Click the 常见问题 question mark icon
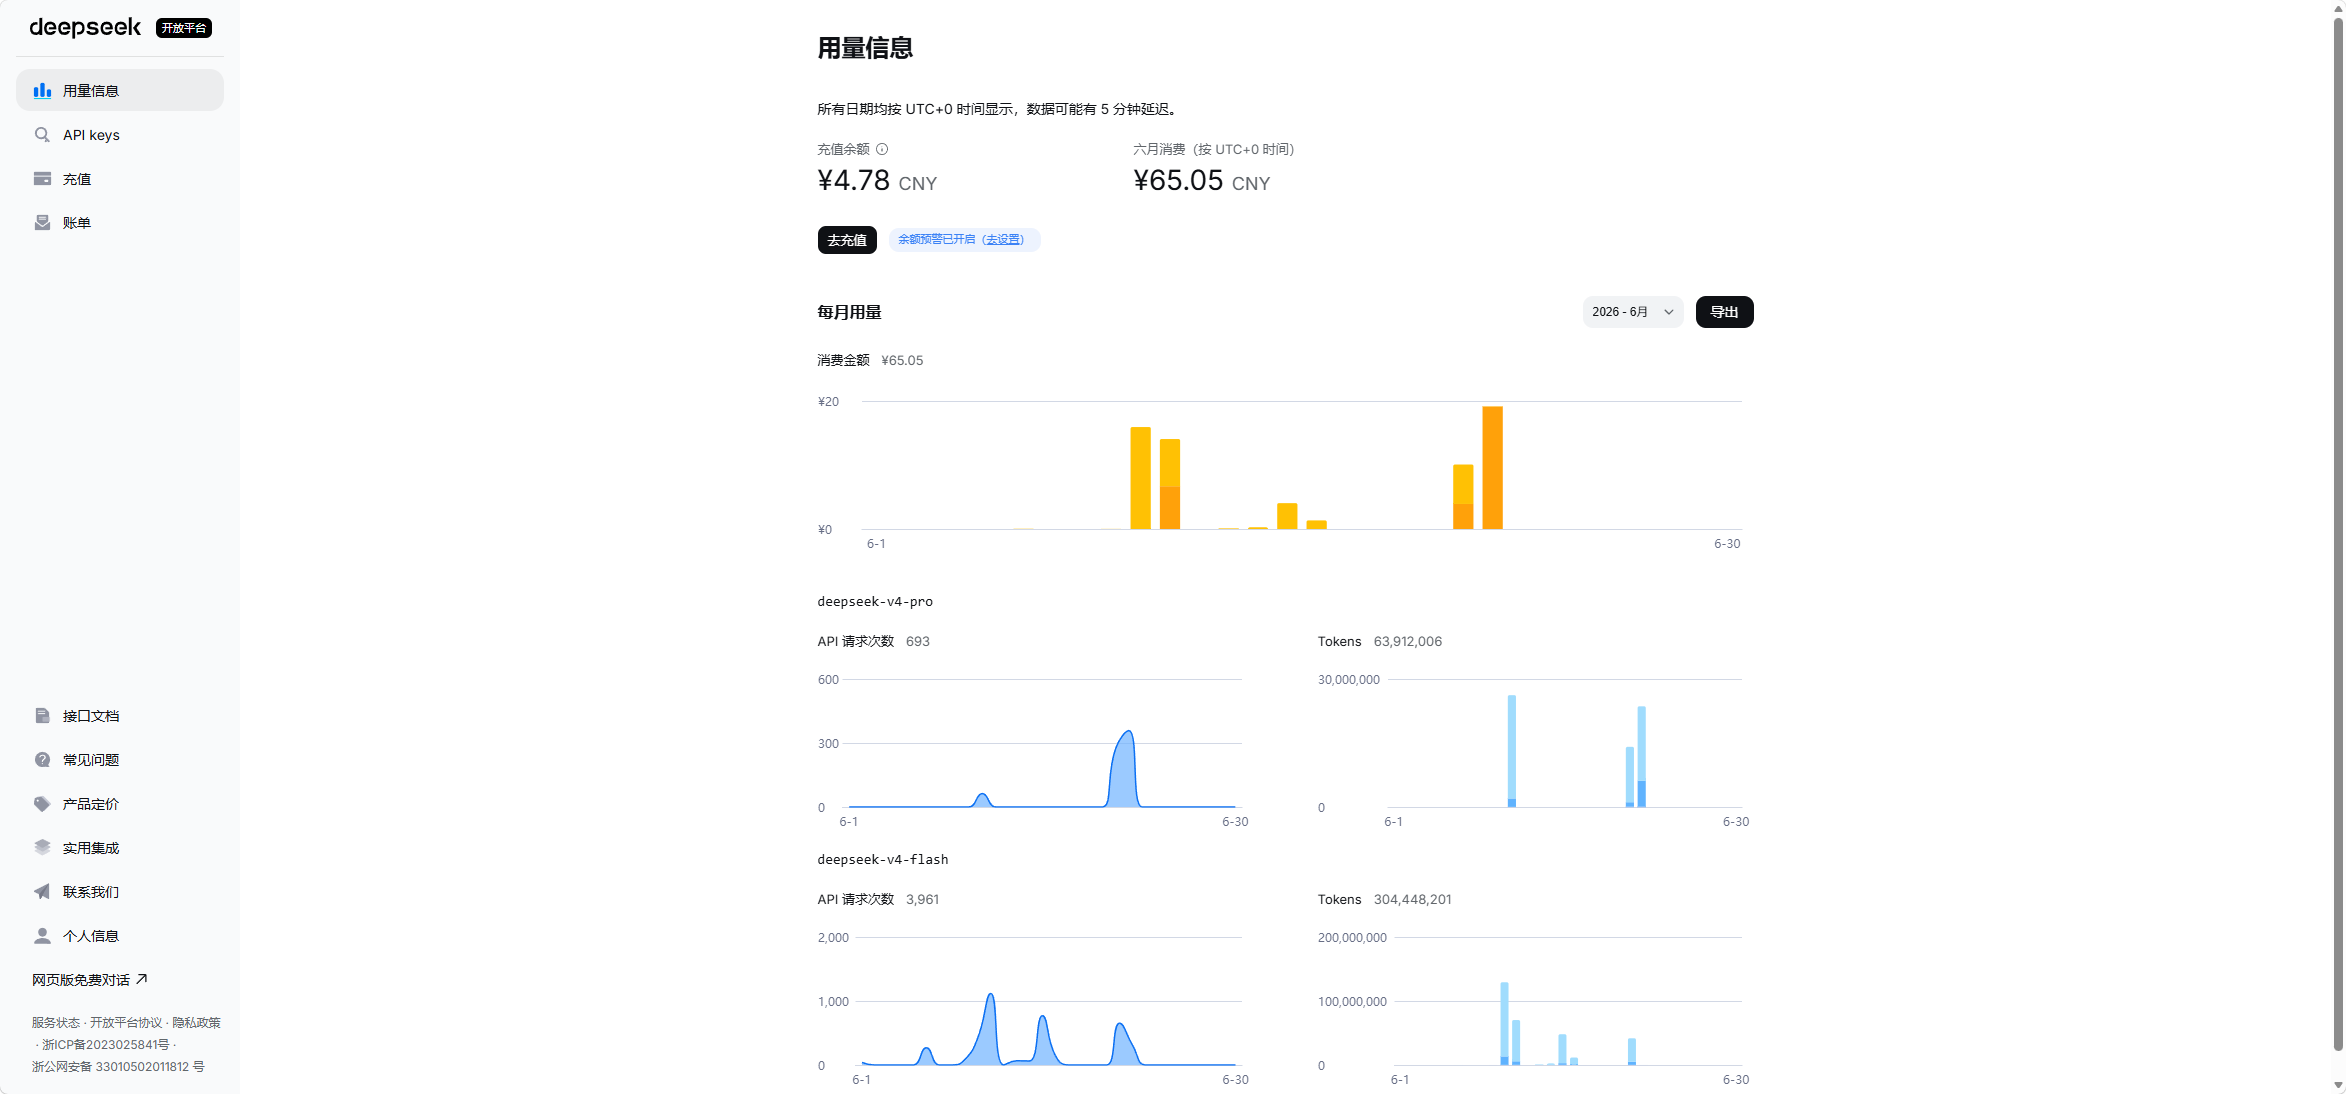Screen dimensions: 2346x1094 [42, 760]
